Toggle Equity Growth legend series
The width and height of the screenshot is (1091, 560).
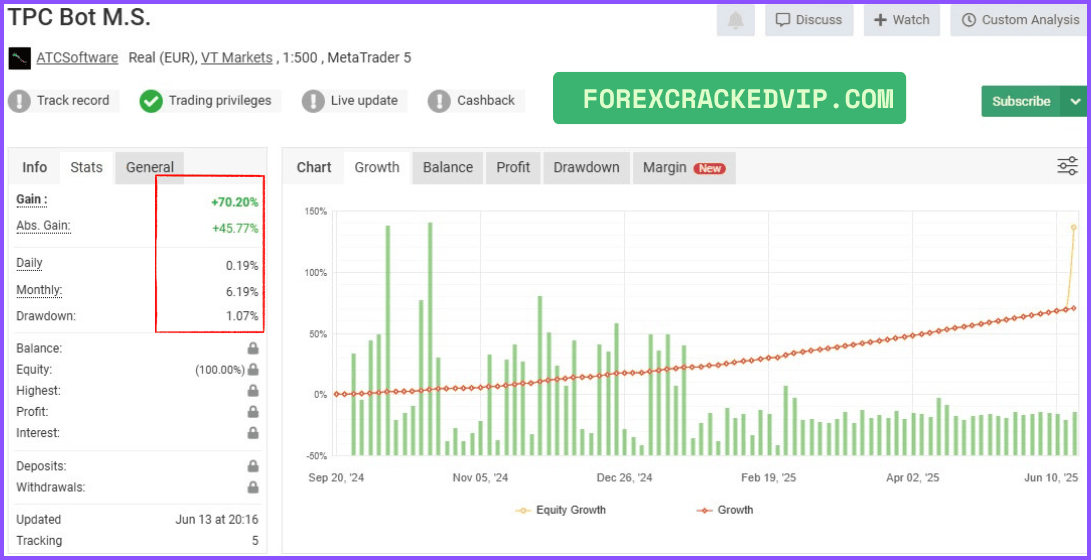click(x=561, y=510)
